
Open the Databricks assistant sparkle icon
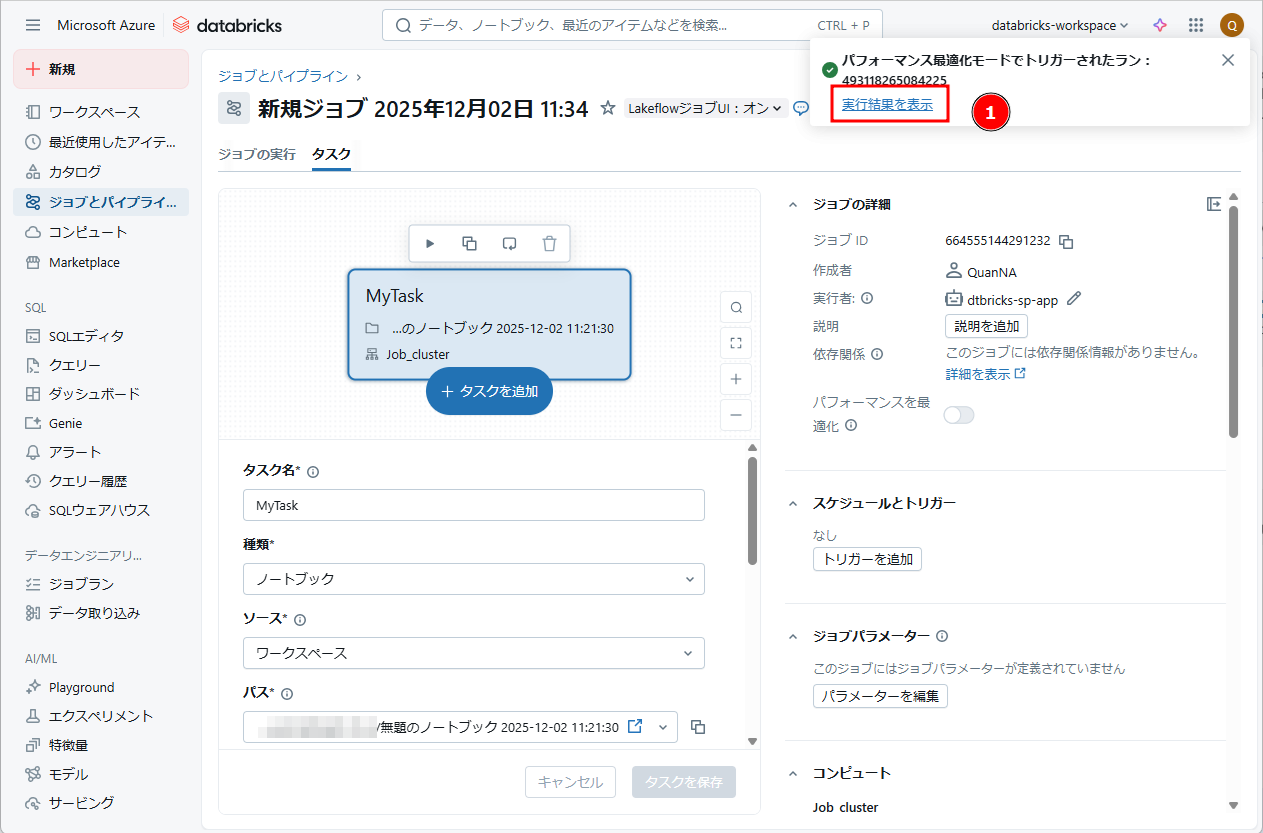pos(1160,25)
